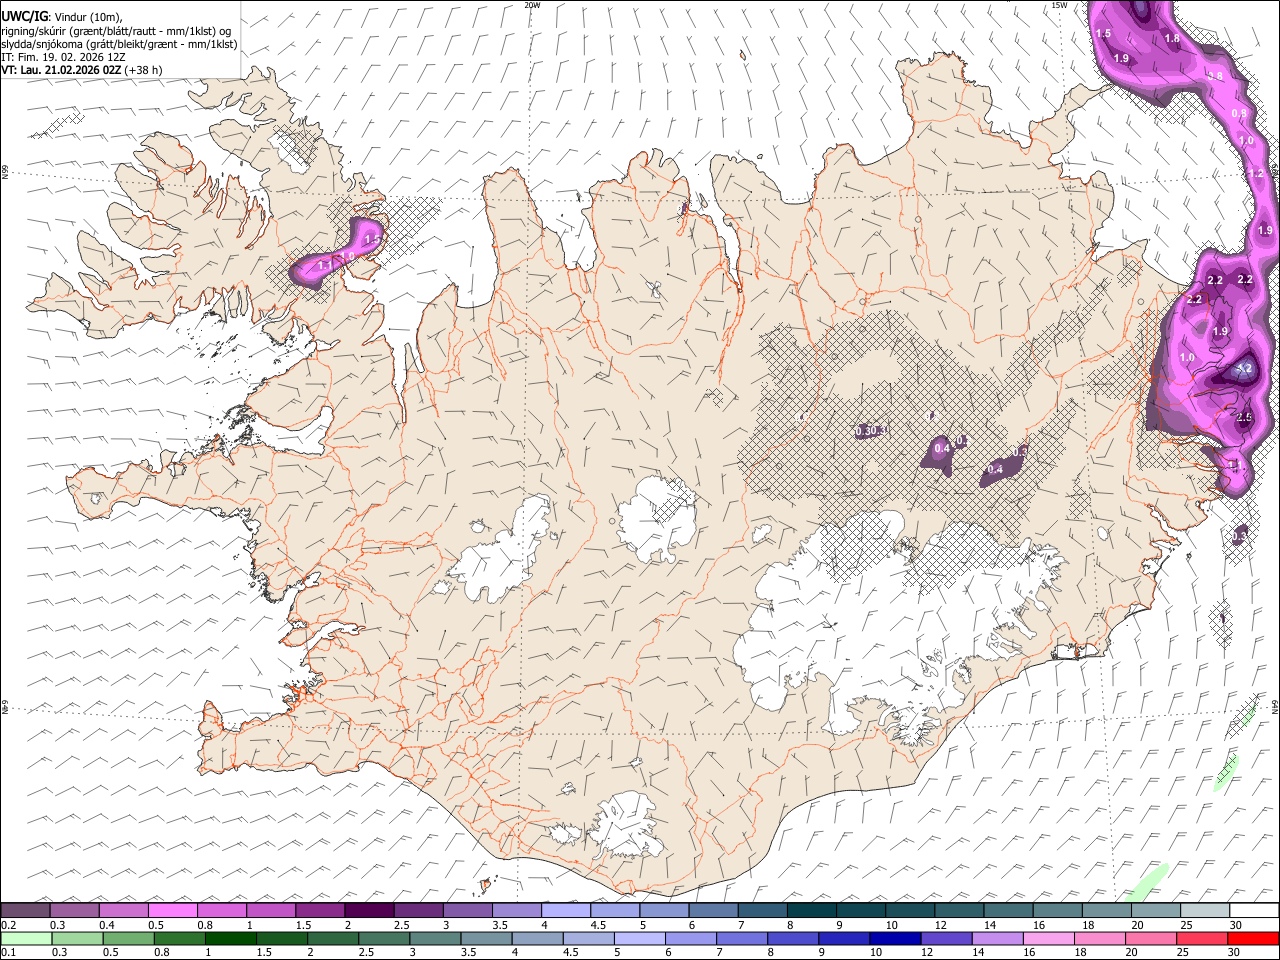Image resolution: width=1280 pixels, height=960 pixels.
Task: Click the 'IT: Fim. 19. 02. 2026 12Z' text
Action: (63, 57)
